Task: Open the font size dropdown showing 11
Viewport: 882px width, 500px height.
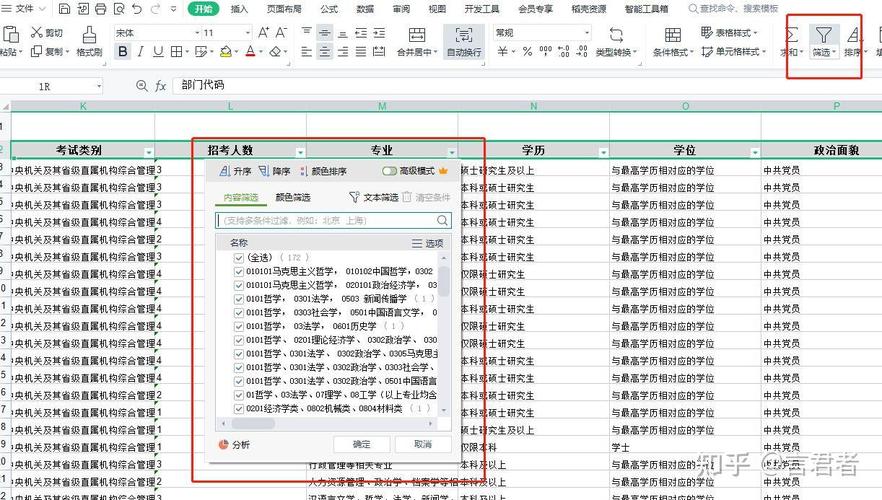Action: pos(248,33)
